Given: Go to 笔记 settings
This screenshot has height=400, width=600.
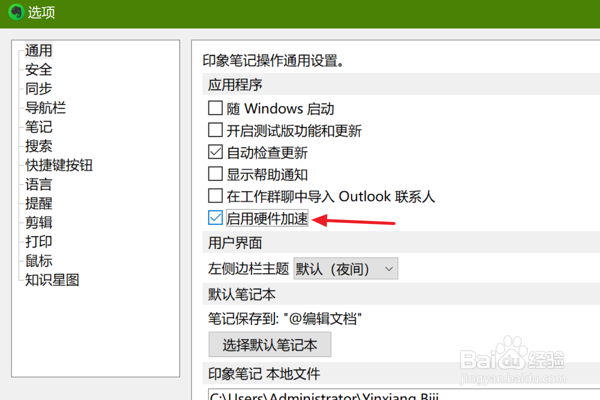Looking at the screenshot, I should click(38, 127).
